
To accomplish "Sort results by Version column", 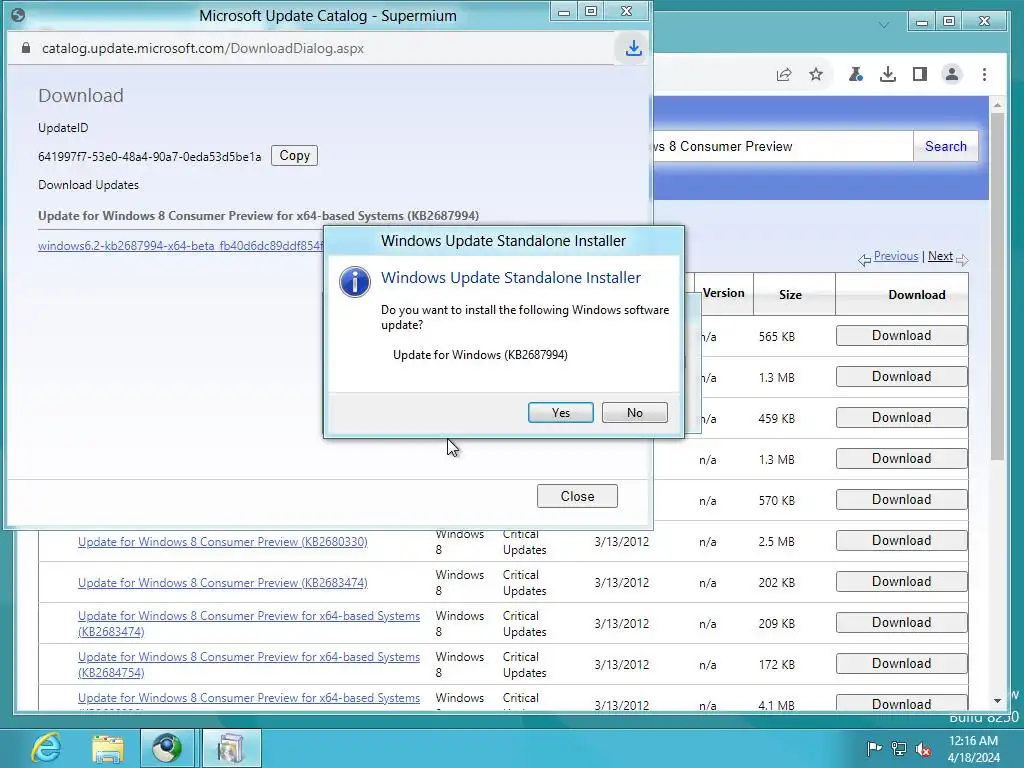I will pos(723,293).
